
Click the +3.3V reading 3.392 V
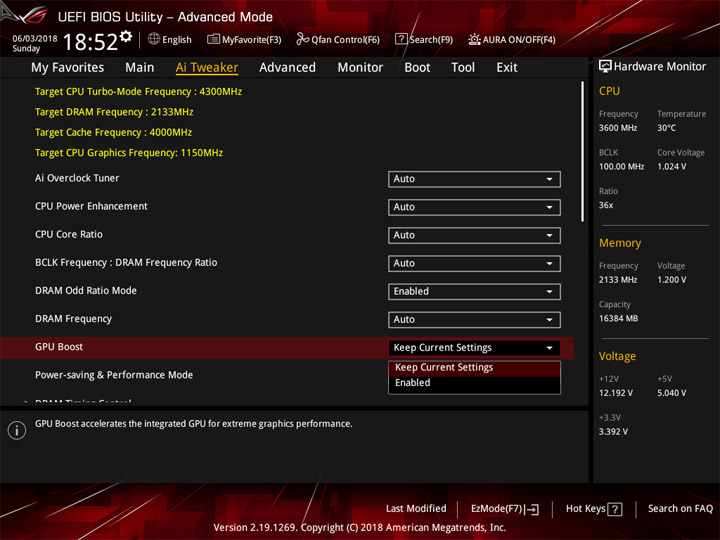coord(613,432)
